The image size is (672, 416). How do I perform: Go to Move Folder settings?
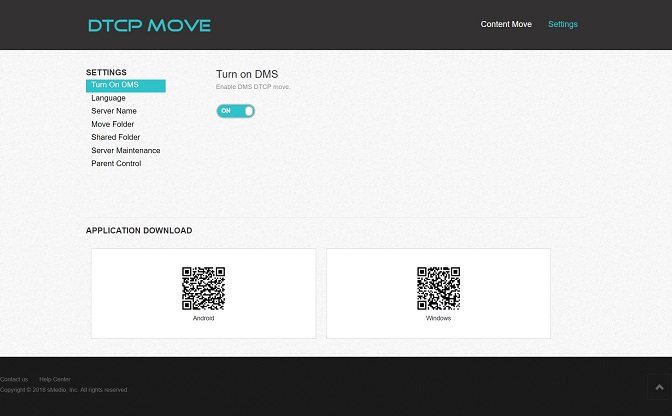click(x=112, y=124)
